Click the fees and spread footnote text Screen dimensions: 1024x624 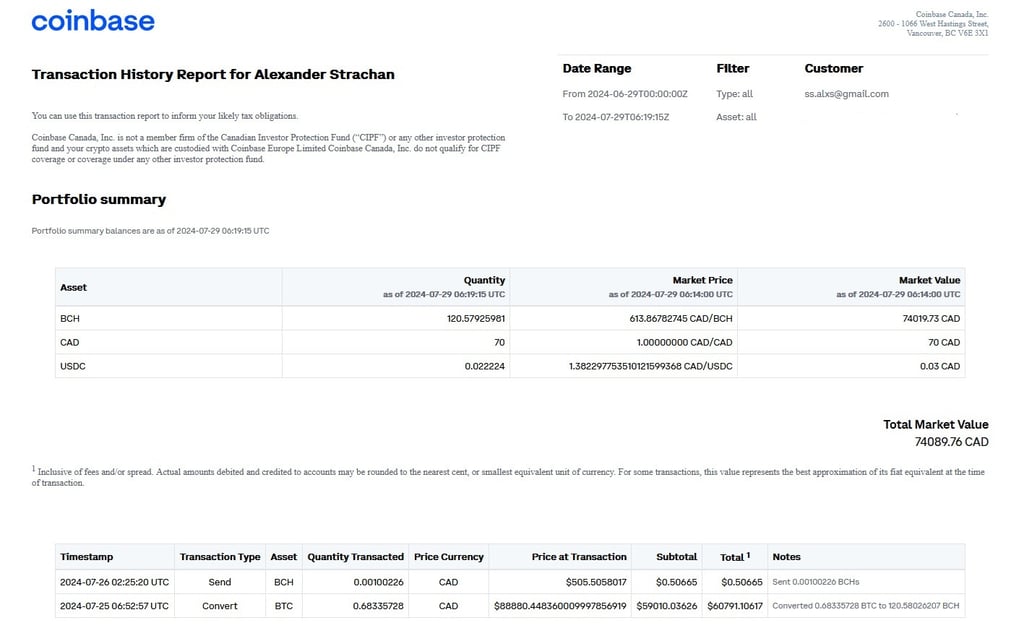(508, 476)
